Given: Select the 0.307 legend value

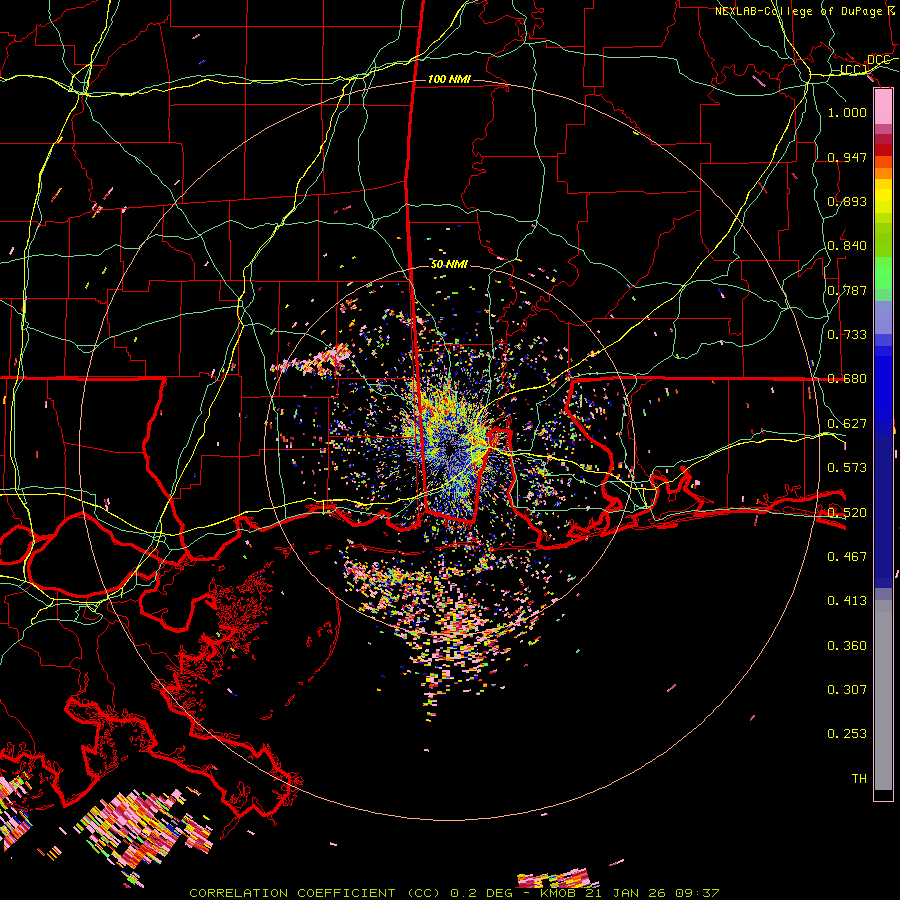Looking at the screenshot, I should (x=847, y=690).
